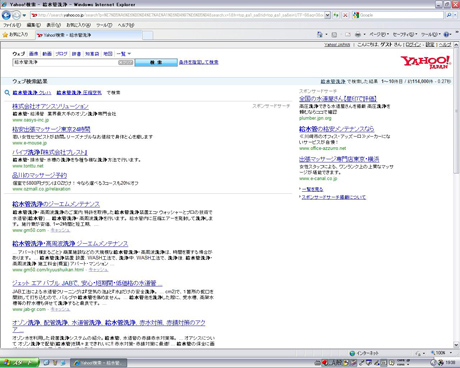The width and height of the screenshot is (460, 368).
Task: Open the recent pages dropdown beside Forward
Action: click(24, 15)
